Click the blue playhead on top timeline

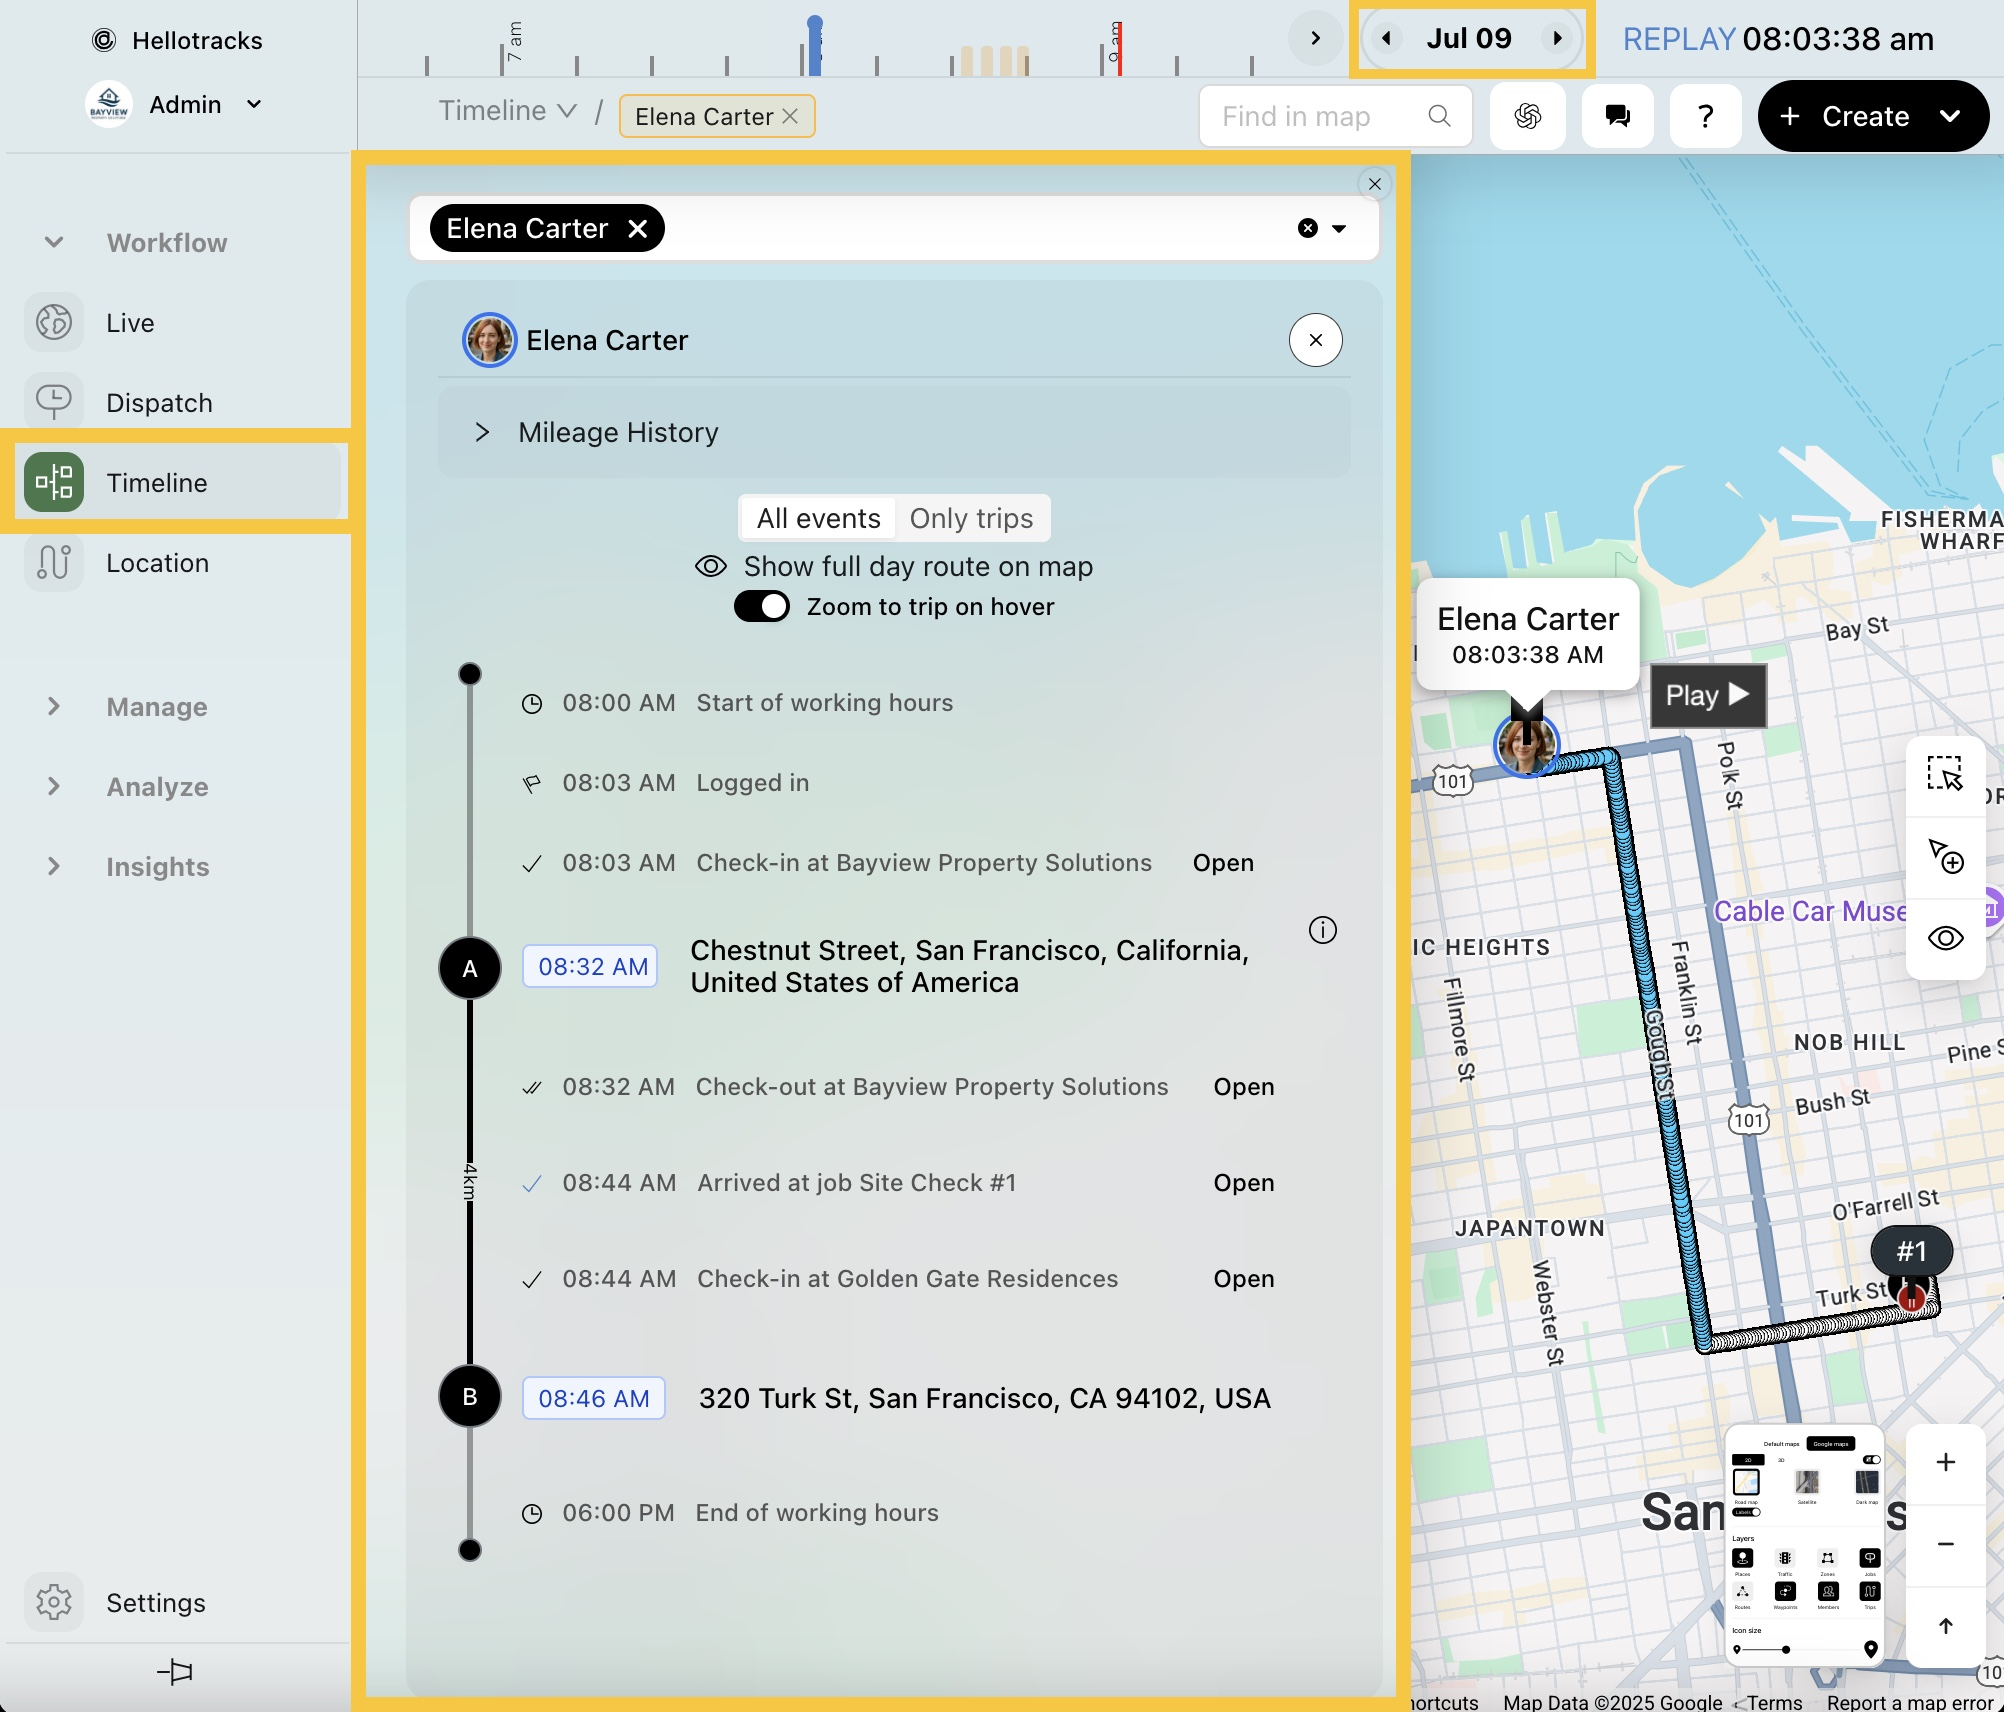click(x=815, y=45)
